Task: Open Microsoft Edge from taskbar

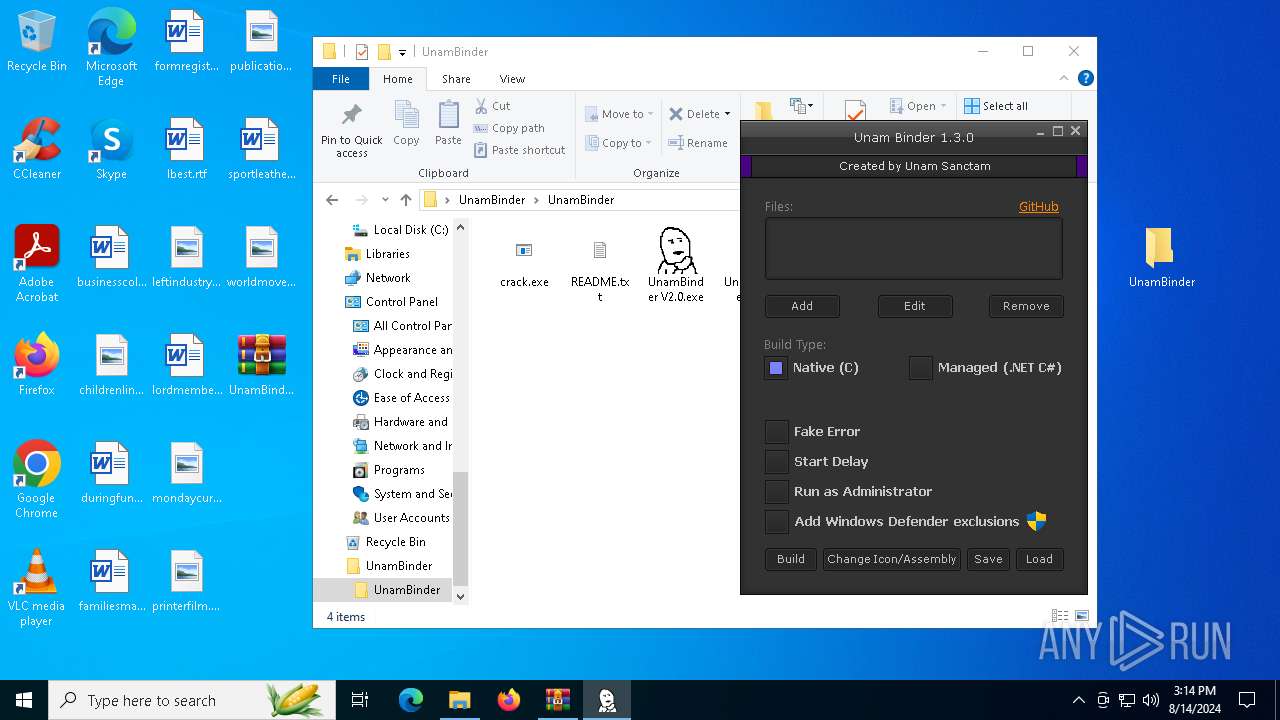Action: pyautogui.click(x=411, y=700)
